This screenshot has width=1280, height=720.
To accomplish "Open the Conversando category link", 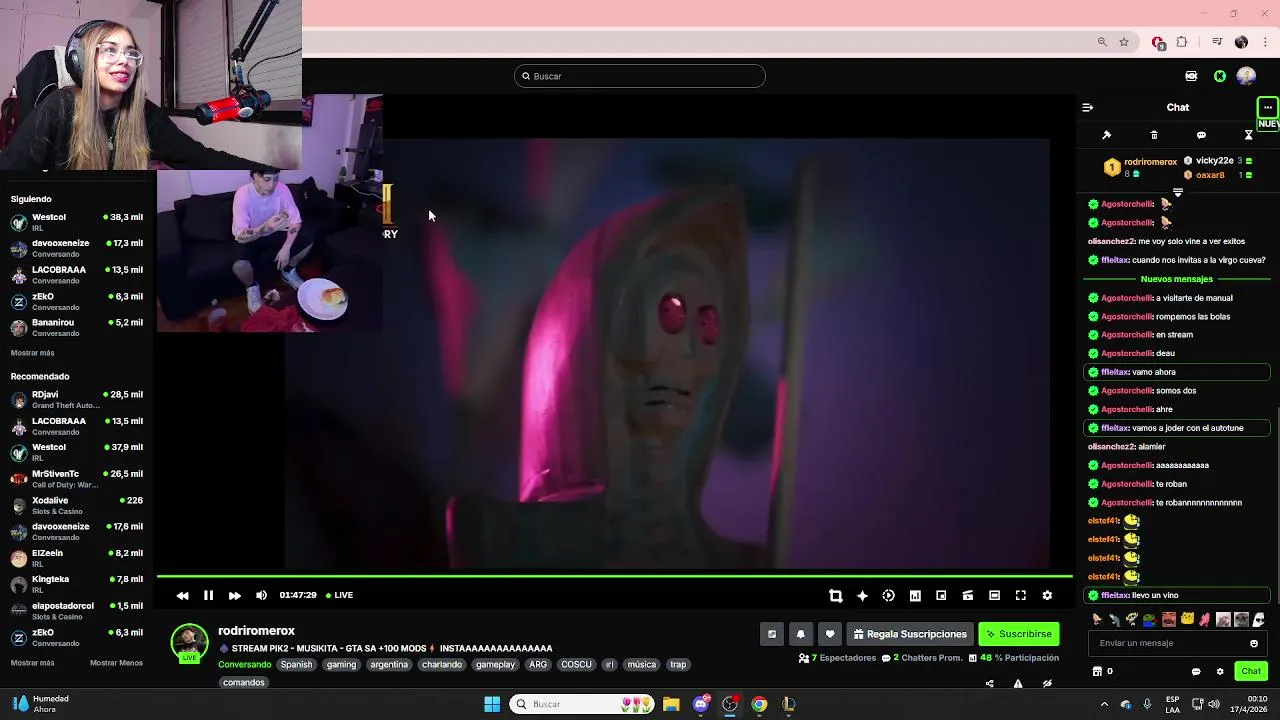I will tap(244, 664).
